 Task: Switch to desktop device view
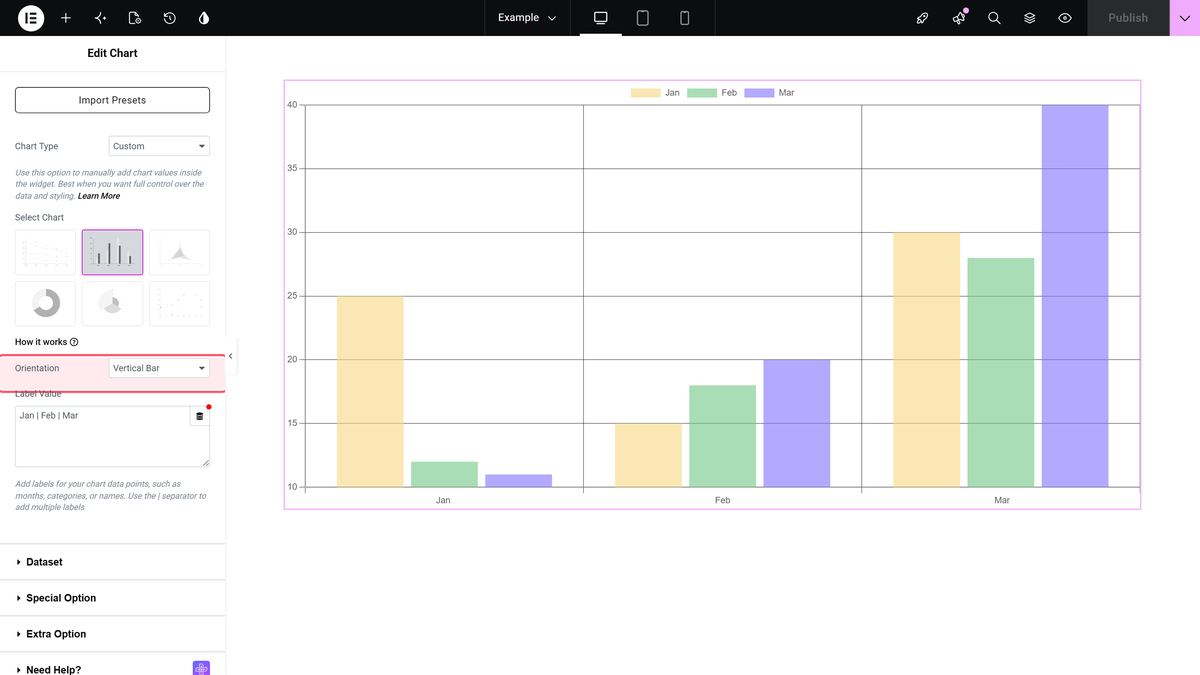pyautogui.click(x=601, y=18)
